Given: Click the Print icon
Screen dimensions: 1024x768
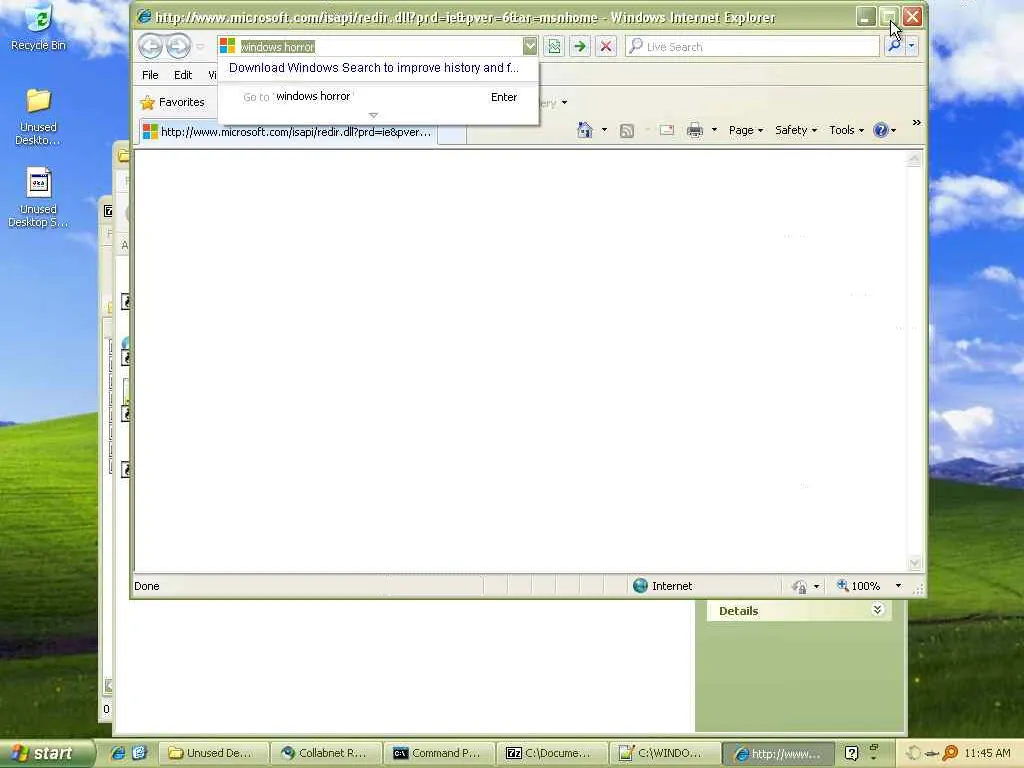Looking at the screenshot, I should point(695,130).
